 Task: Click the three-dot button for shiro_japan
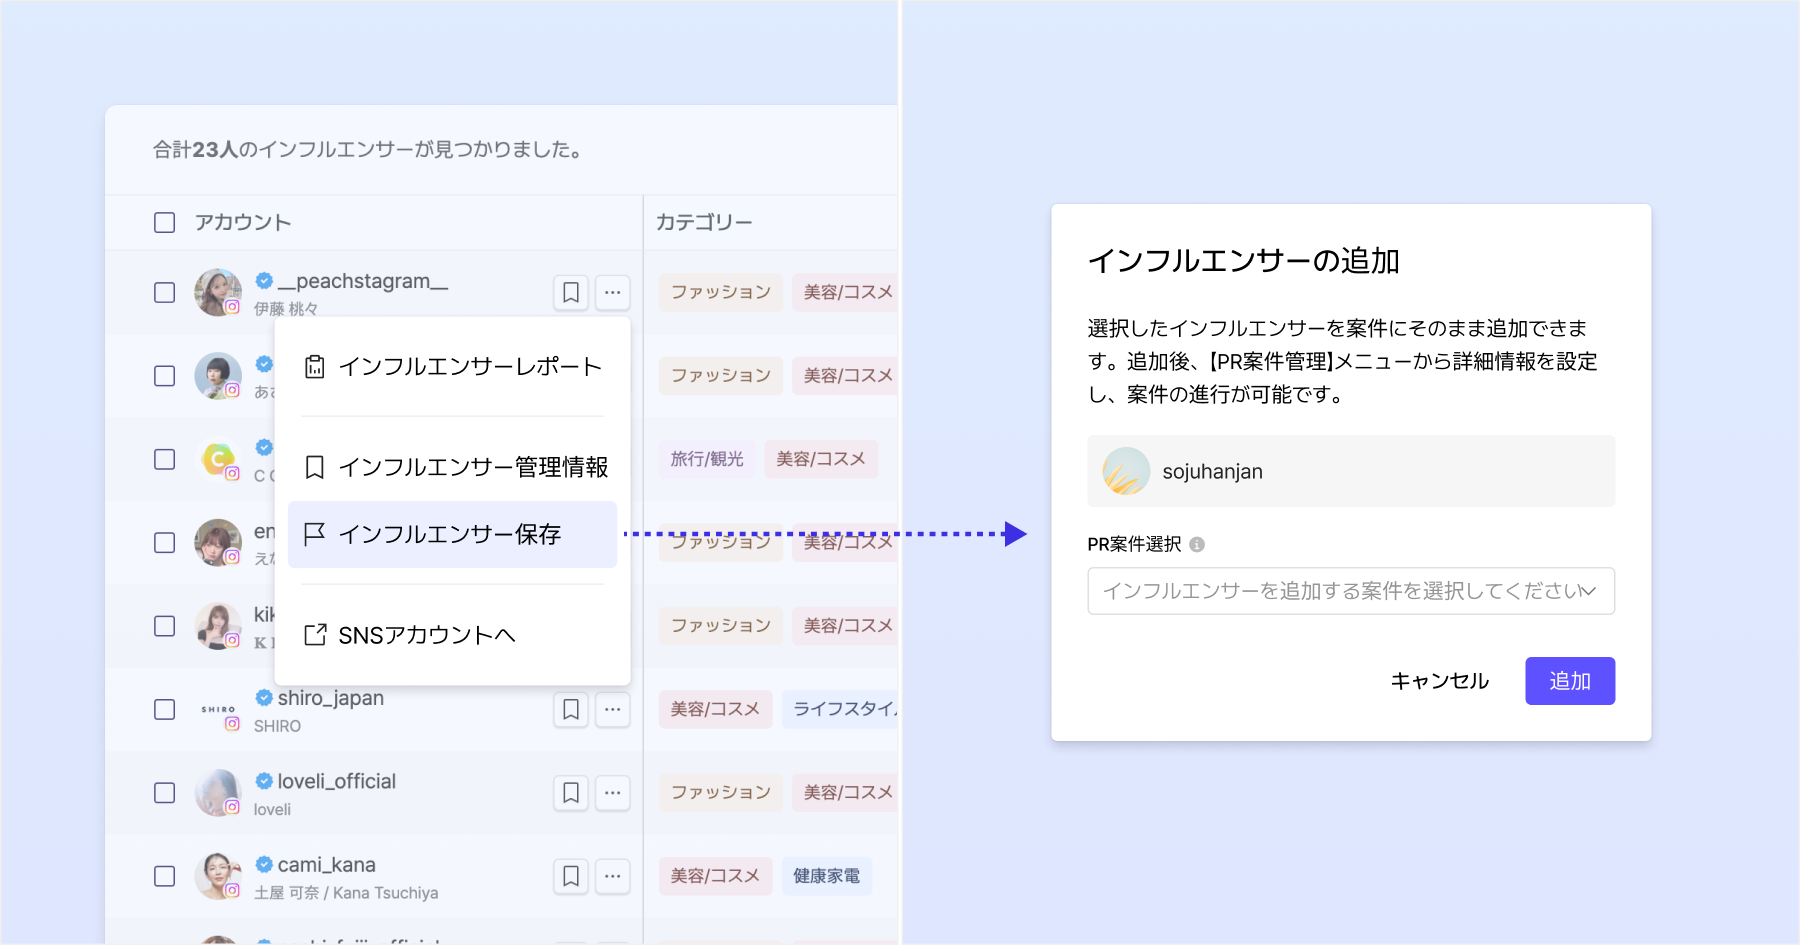(x=613, y=709)
